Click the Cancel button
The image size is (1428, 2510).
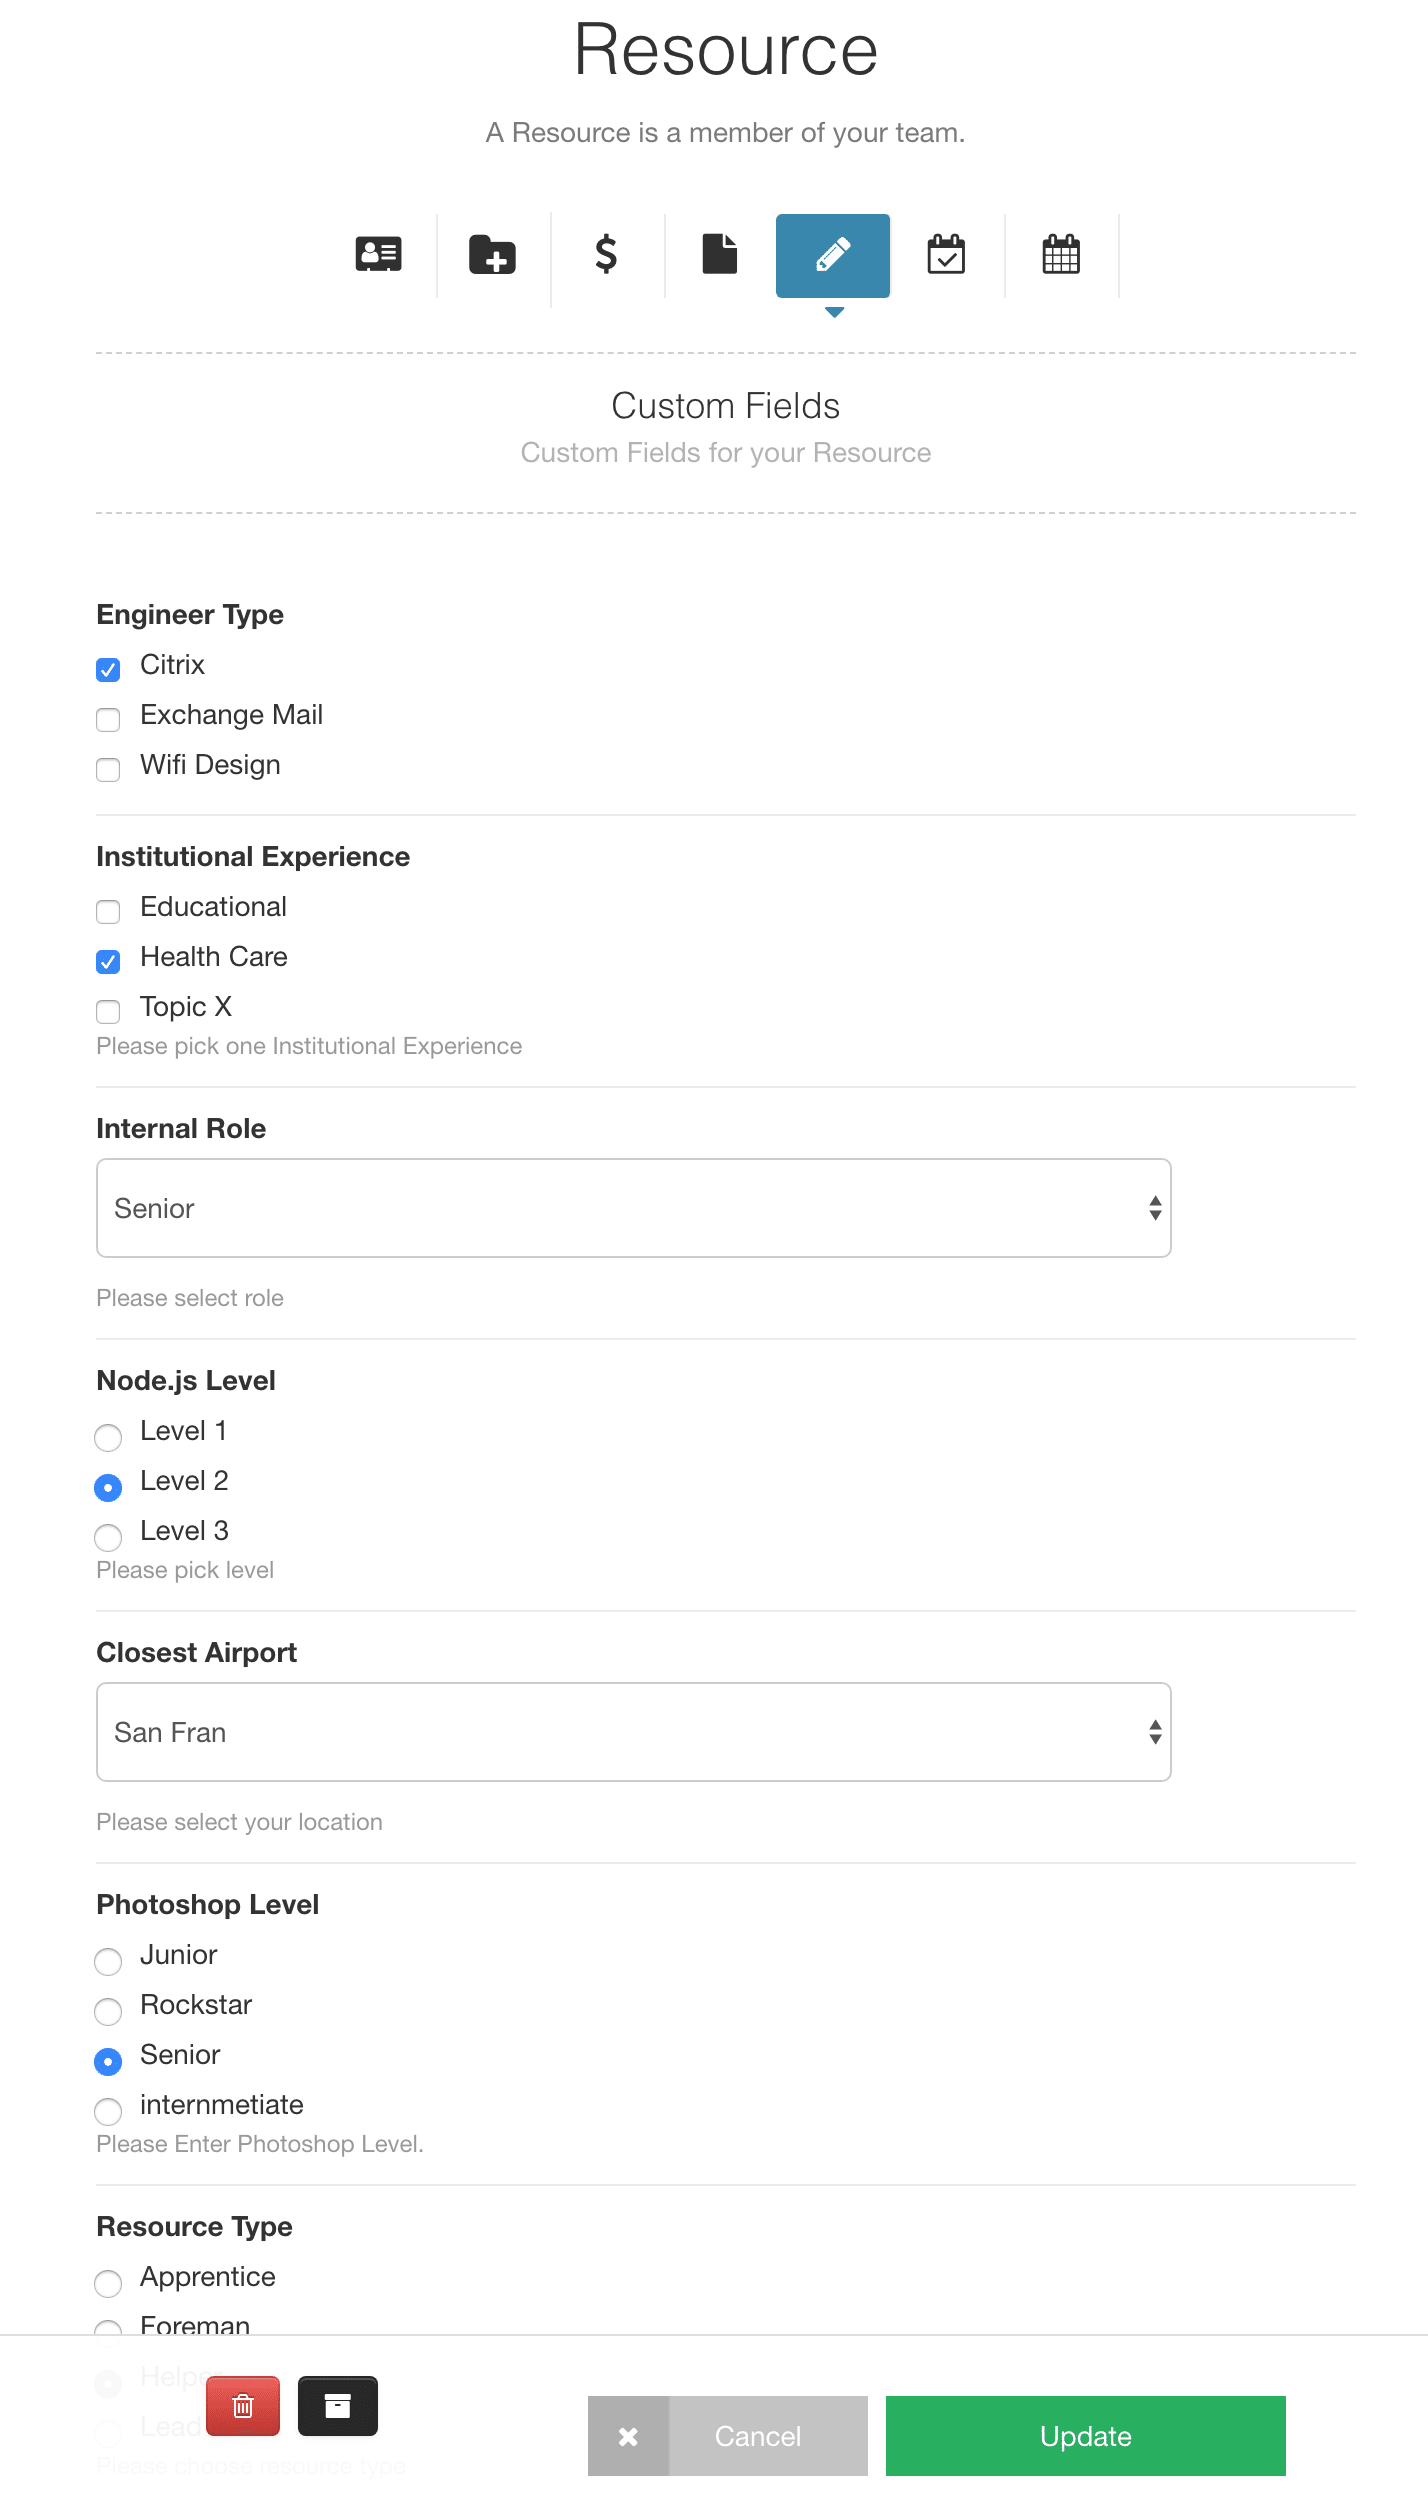(x=728, y=2436)
